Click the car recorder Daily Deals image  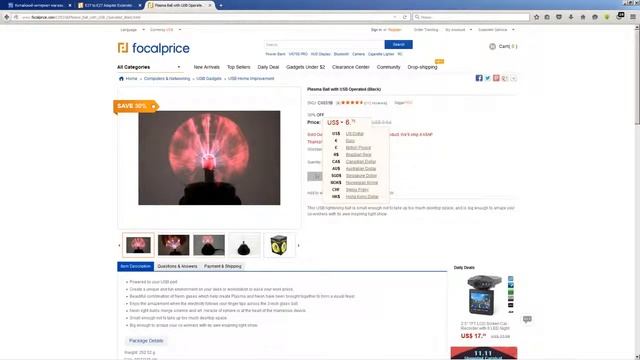coord(484,296)
